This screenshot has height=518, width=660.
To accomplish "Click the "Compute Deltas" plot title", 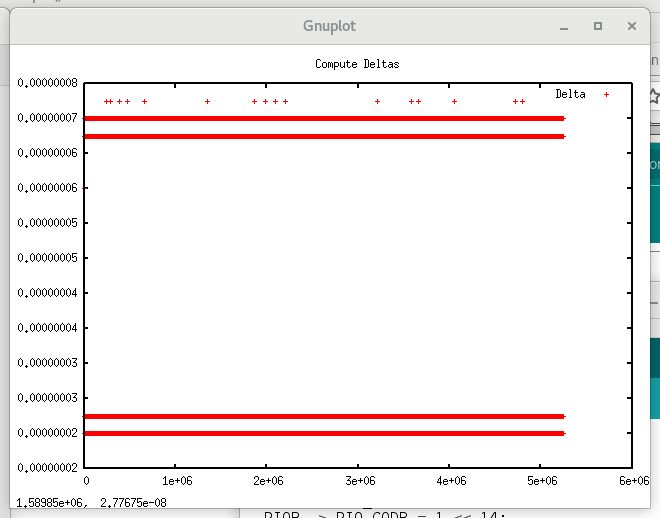I will click(357, 64).
